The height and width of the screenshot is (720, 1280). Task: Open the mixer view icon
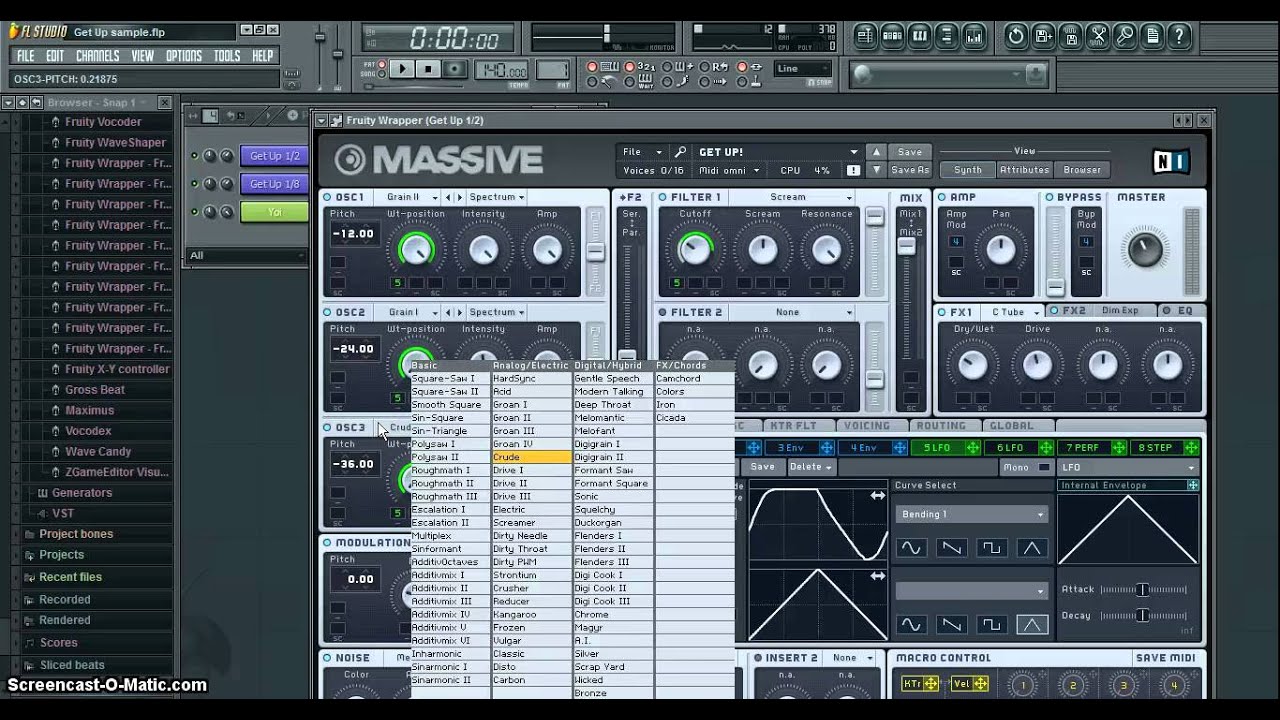coord(974,37)
